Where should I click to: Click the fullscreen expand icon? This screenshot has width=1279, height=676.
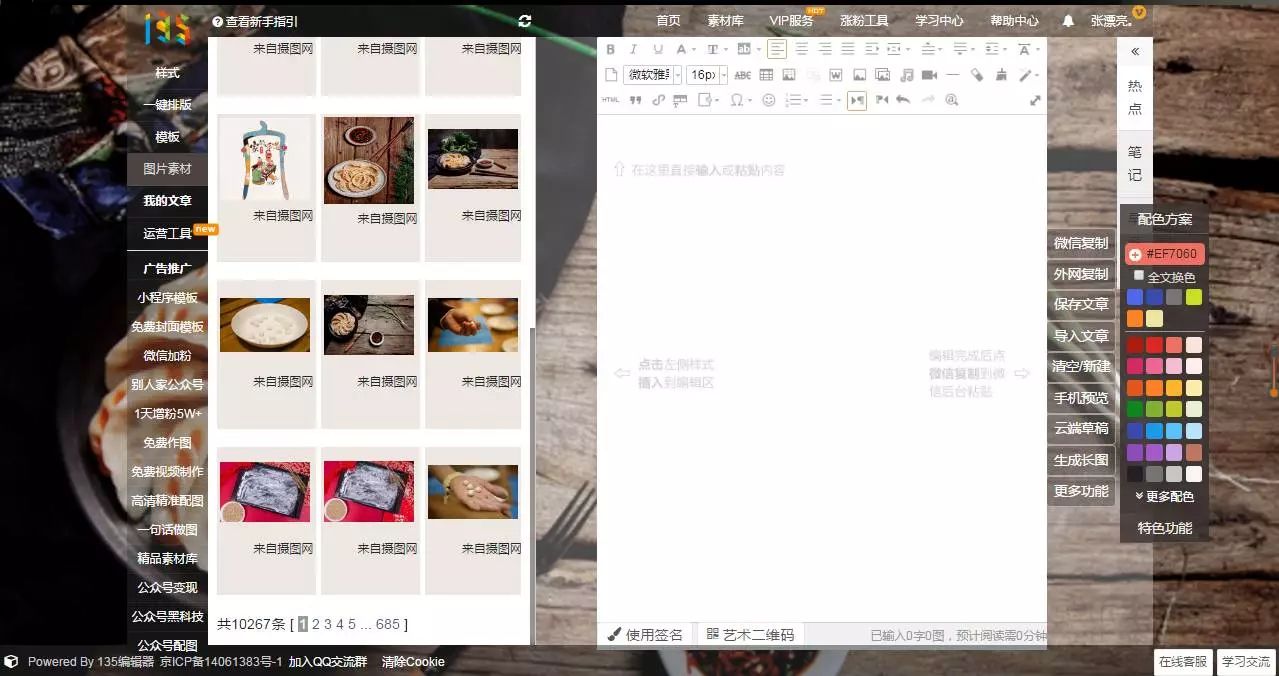click(1035, 99)
